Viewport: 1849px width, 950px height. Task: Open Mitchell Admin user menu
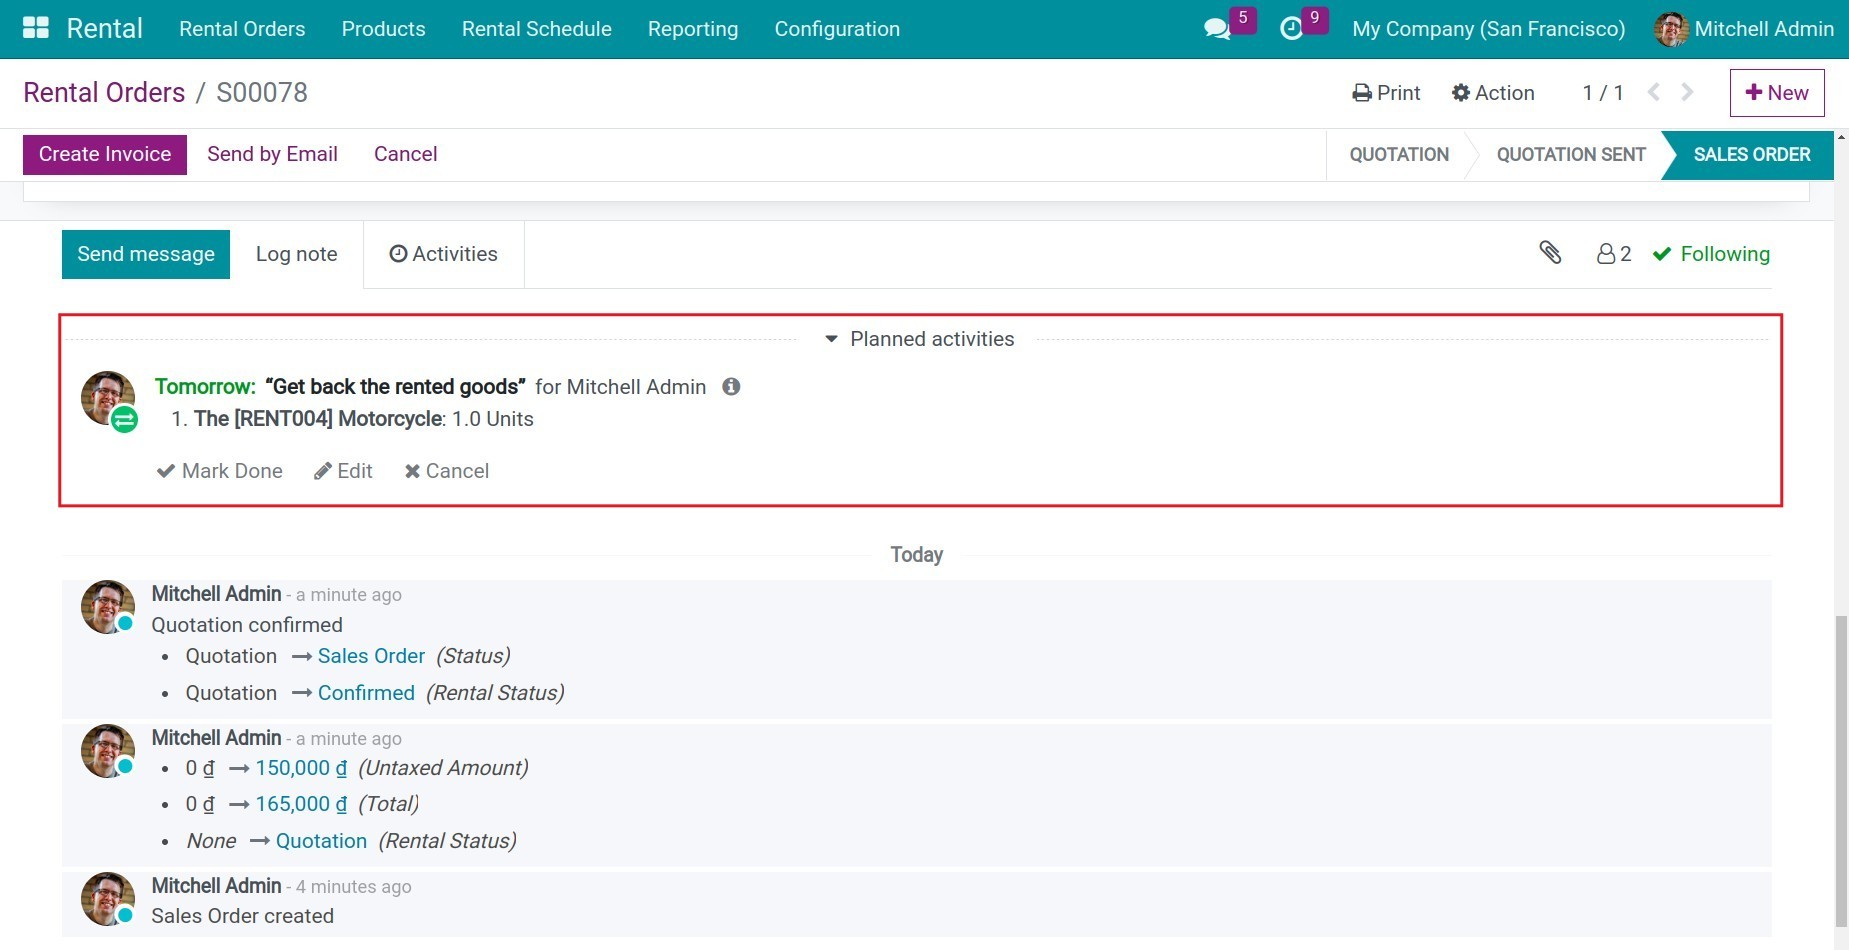click(1745, 29)
